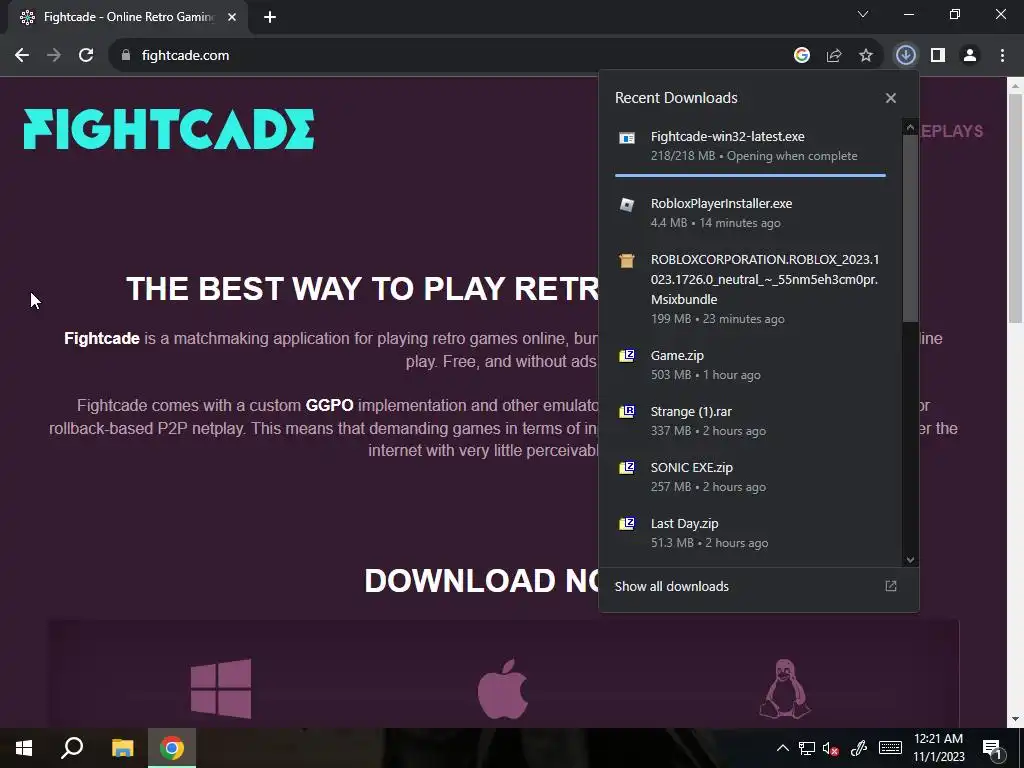Open the Windows Start menu

tap(24, 748)
